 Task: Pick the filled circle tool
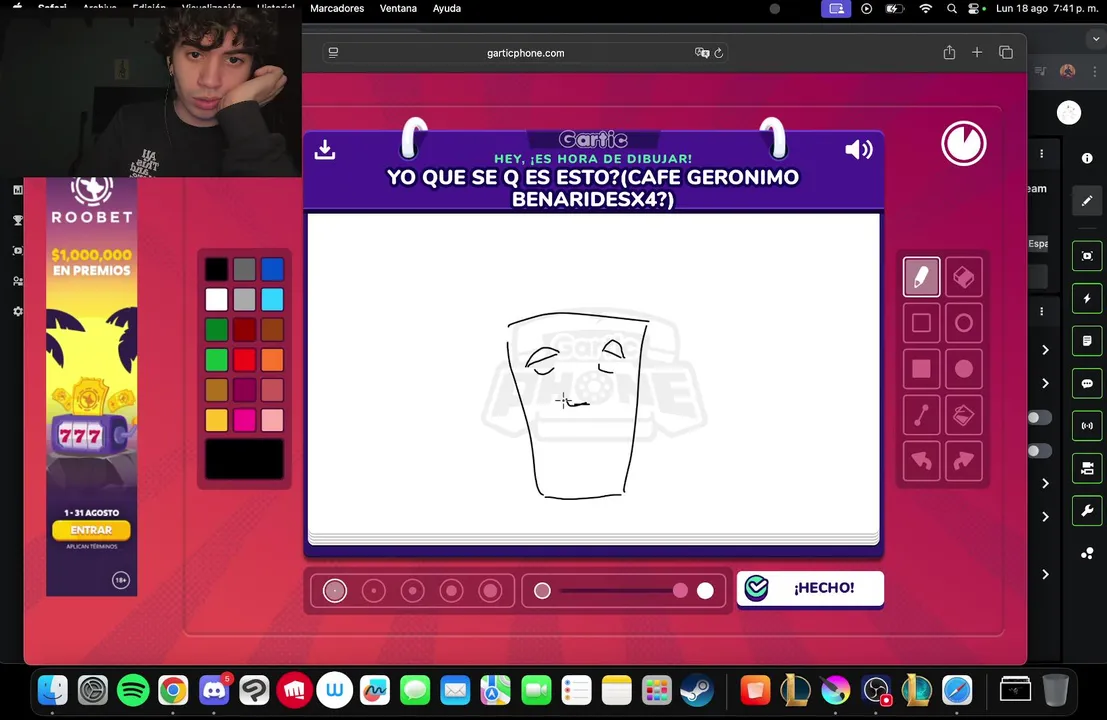(x=964, y=369)
